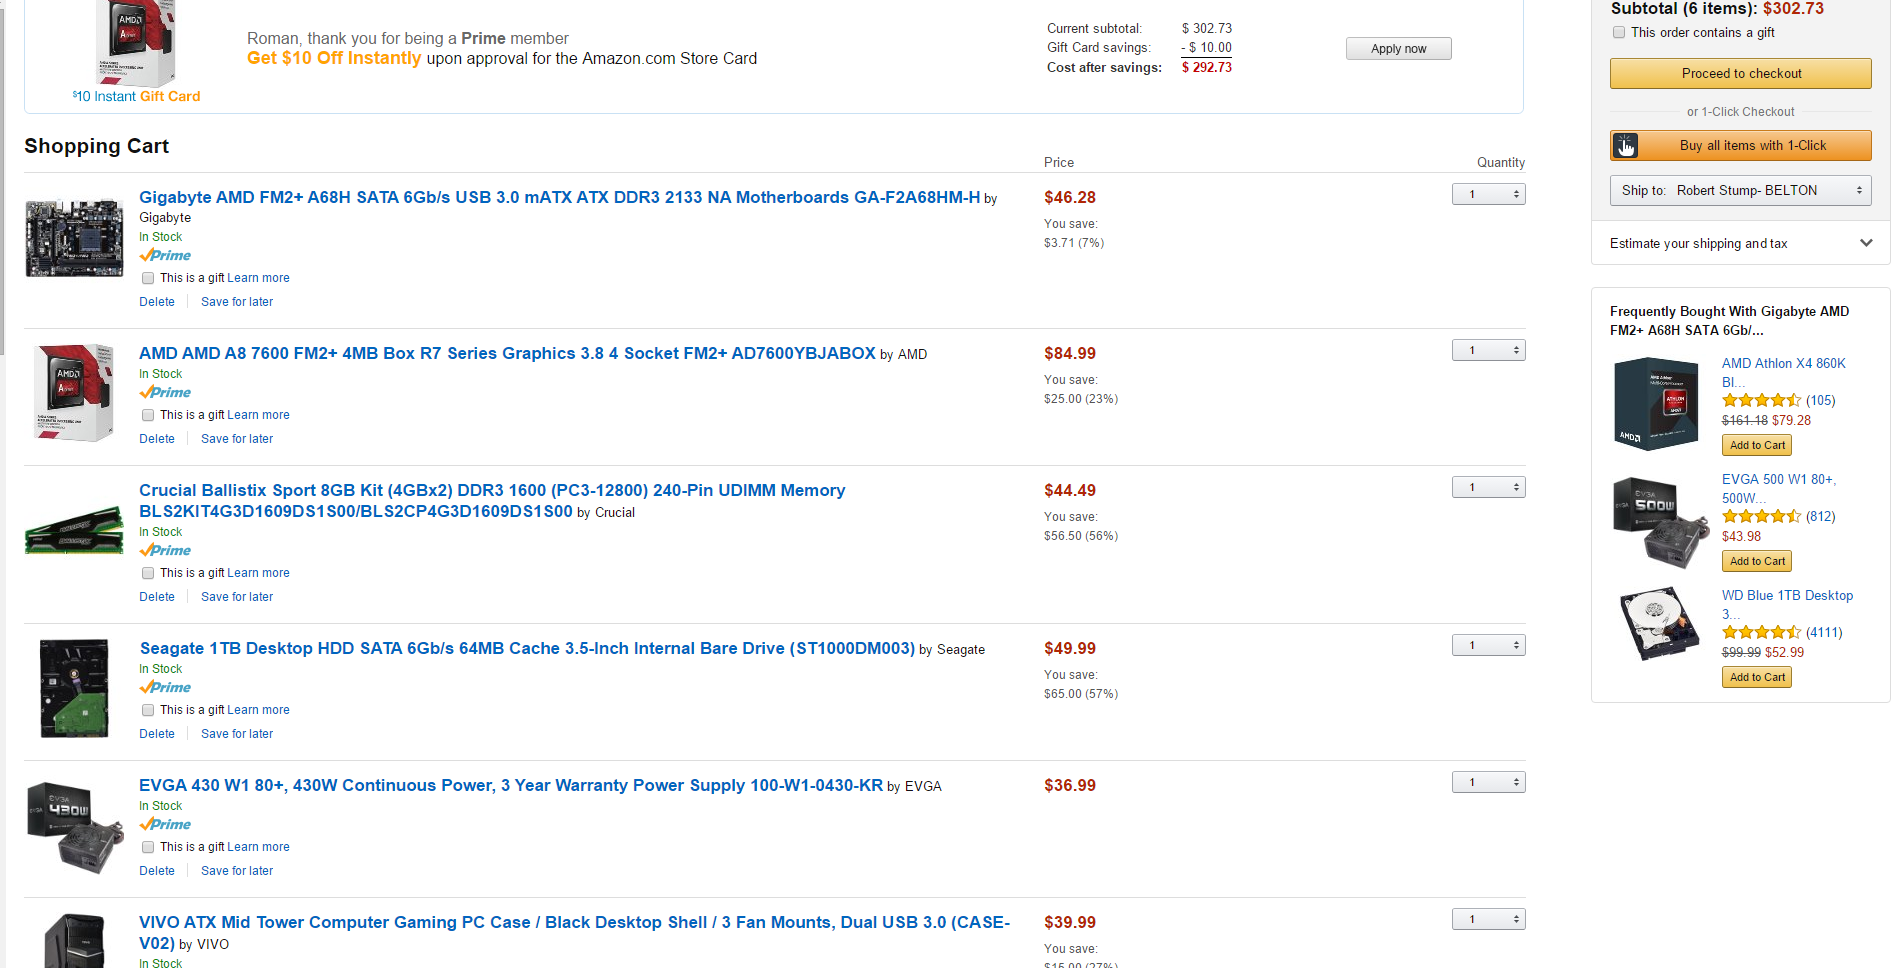
Task: Click the 1-Click hand pointer icon
Action: [x=1626, y=146]
